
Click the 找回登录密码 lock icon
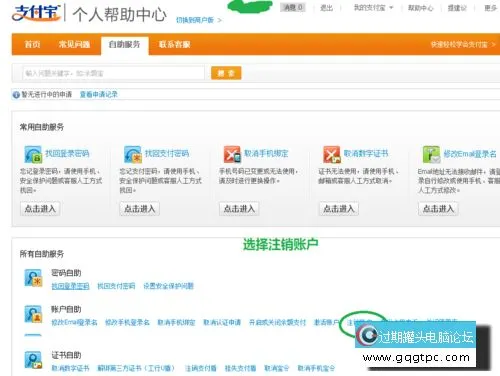(33, 154)
